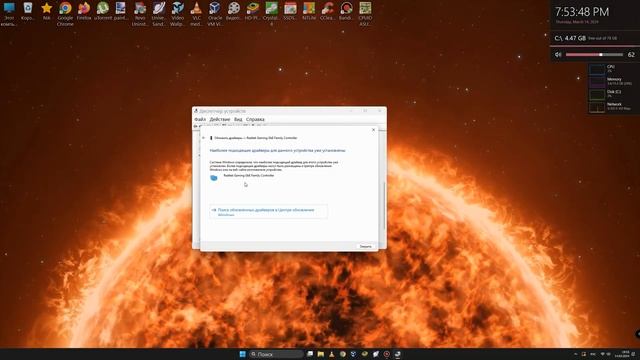Open the NTLite desktop shortcut
Viewport: 640px width, 360px height.
pos(309,11)
